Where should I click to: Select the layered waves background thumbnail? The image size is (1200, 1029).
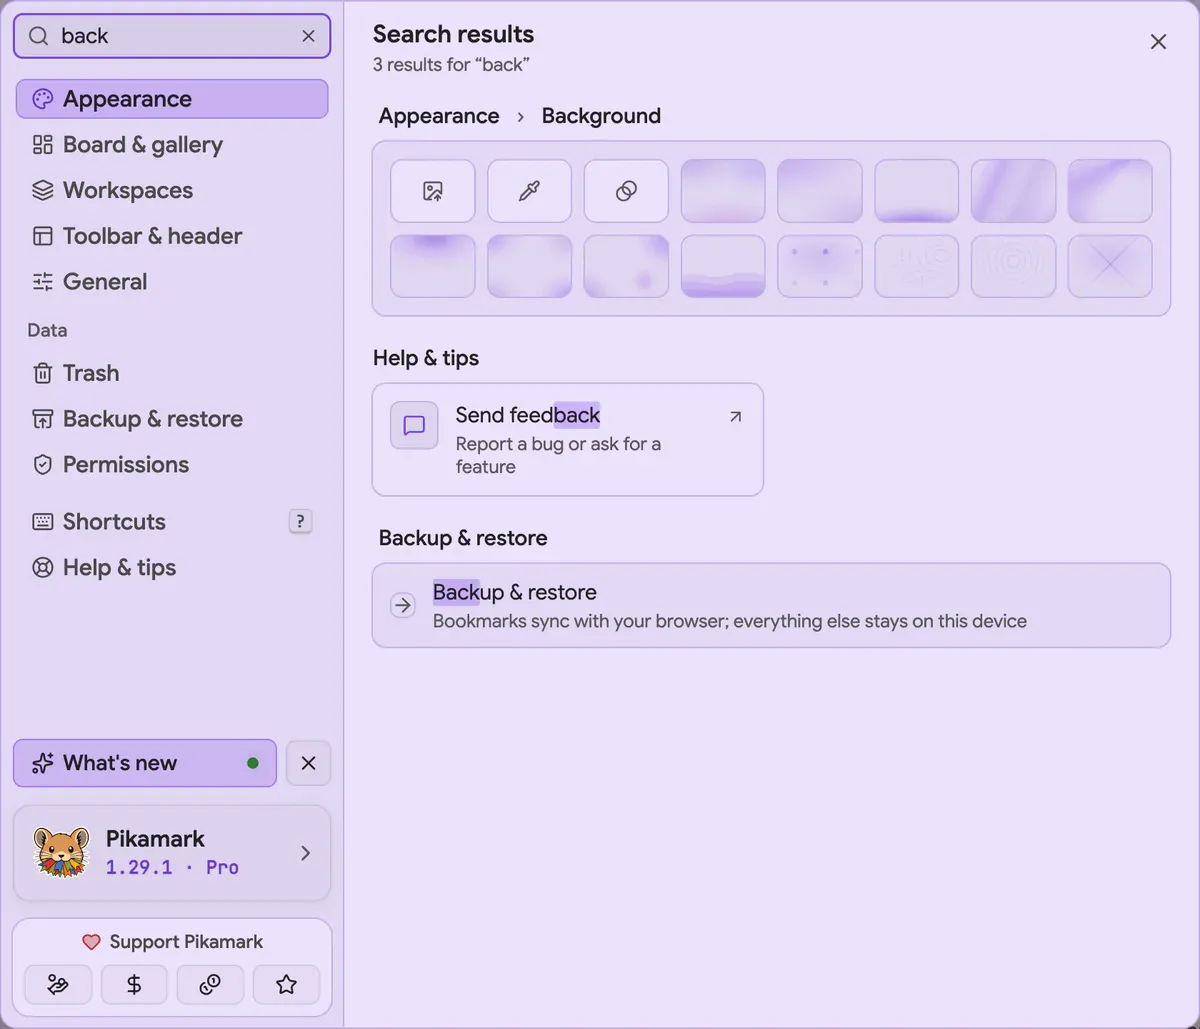click(x=723, y=266)
